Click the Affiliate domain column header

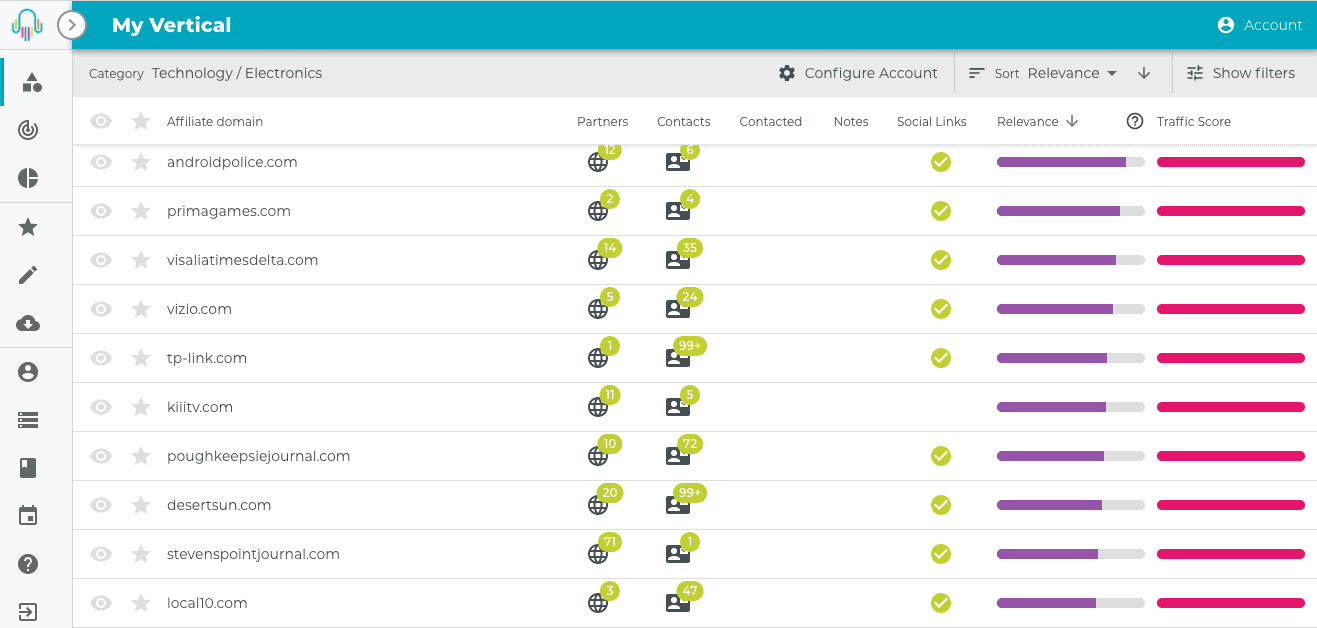point(215,121)
